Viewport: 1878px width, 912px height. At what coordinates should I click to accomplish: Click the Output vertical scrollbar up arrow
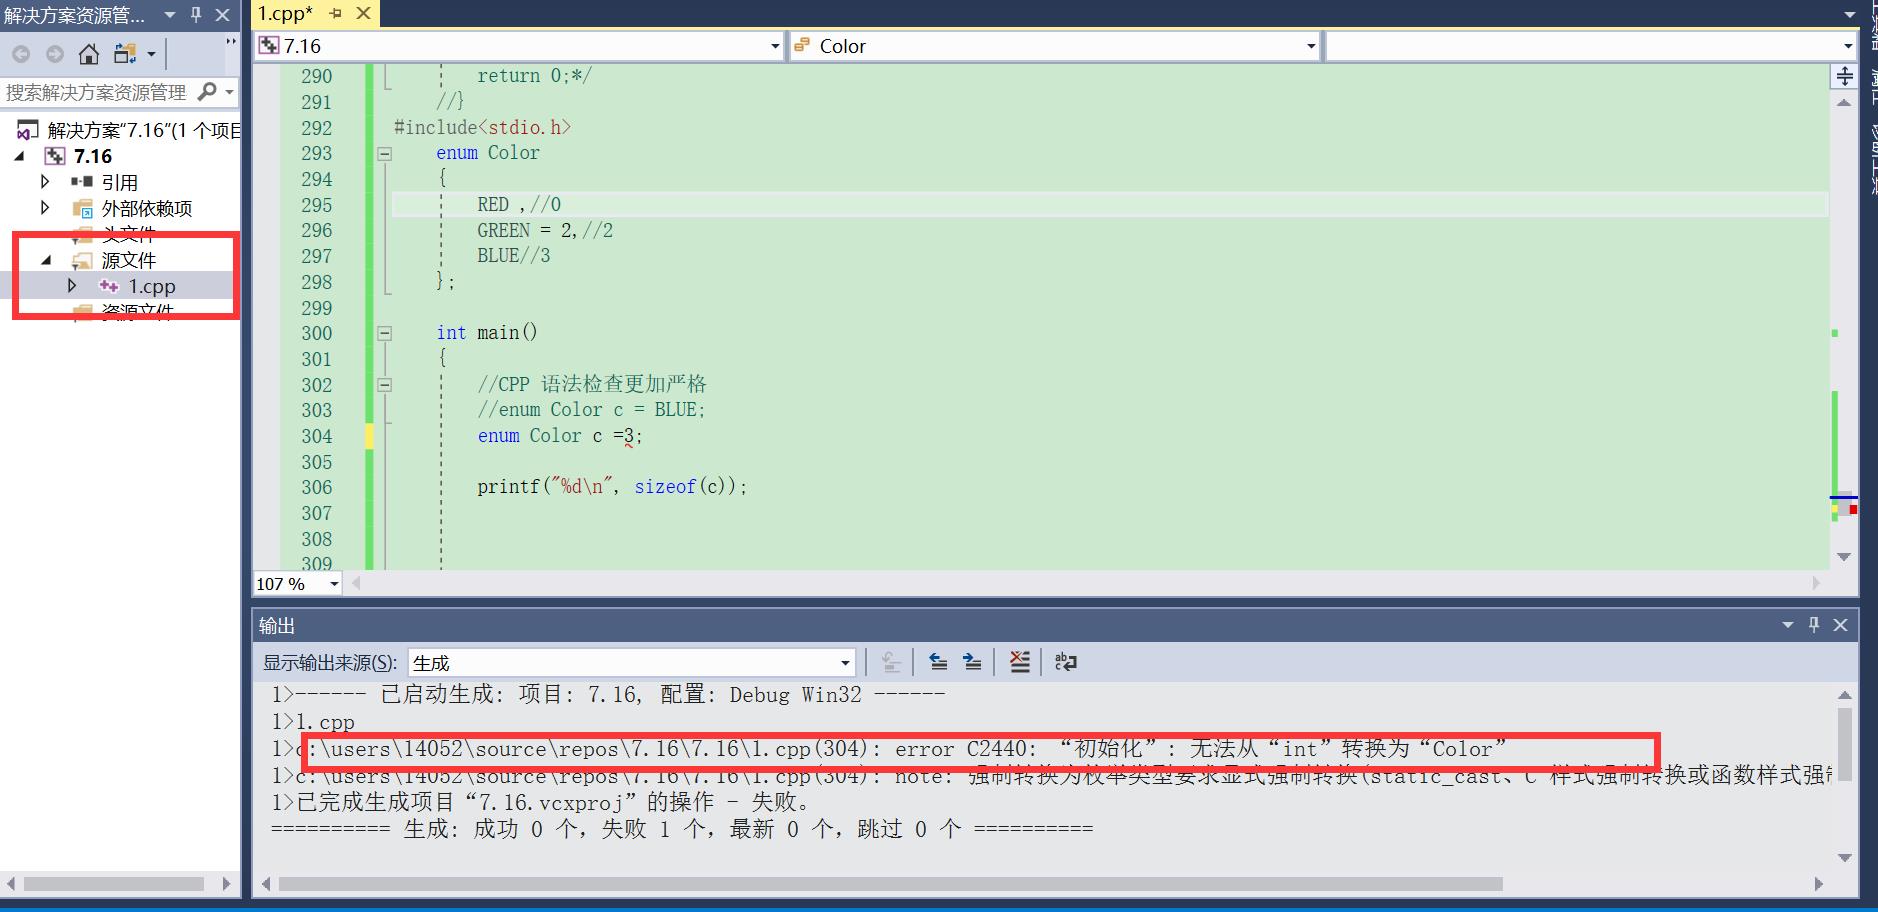pos(1845,695)
